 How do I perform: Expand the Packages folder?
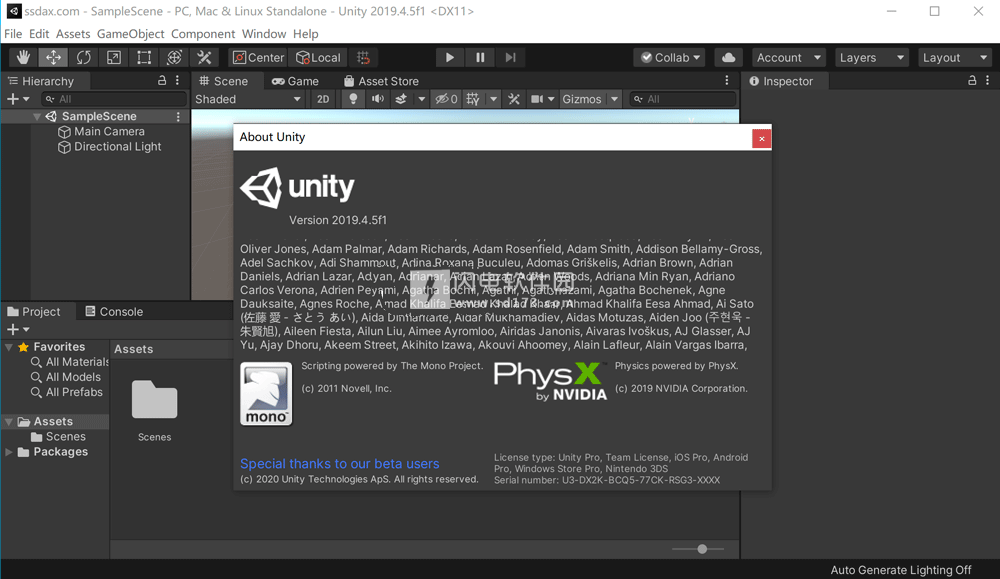(x=9, y=452)
